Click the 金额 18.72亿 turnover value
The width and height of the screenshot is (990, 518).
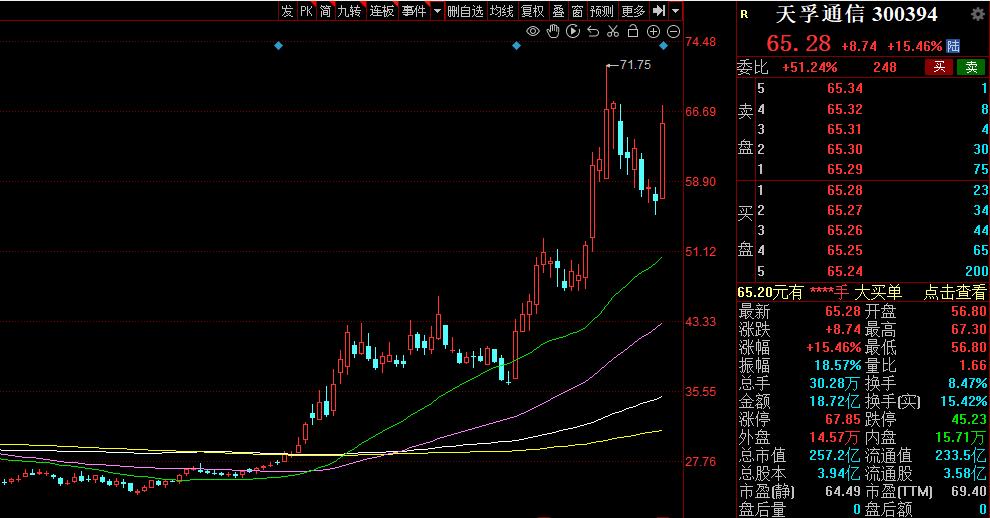[x=834, y=401]
